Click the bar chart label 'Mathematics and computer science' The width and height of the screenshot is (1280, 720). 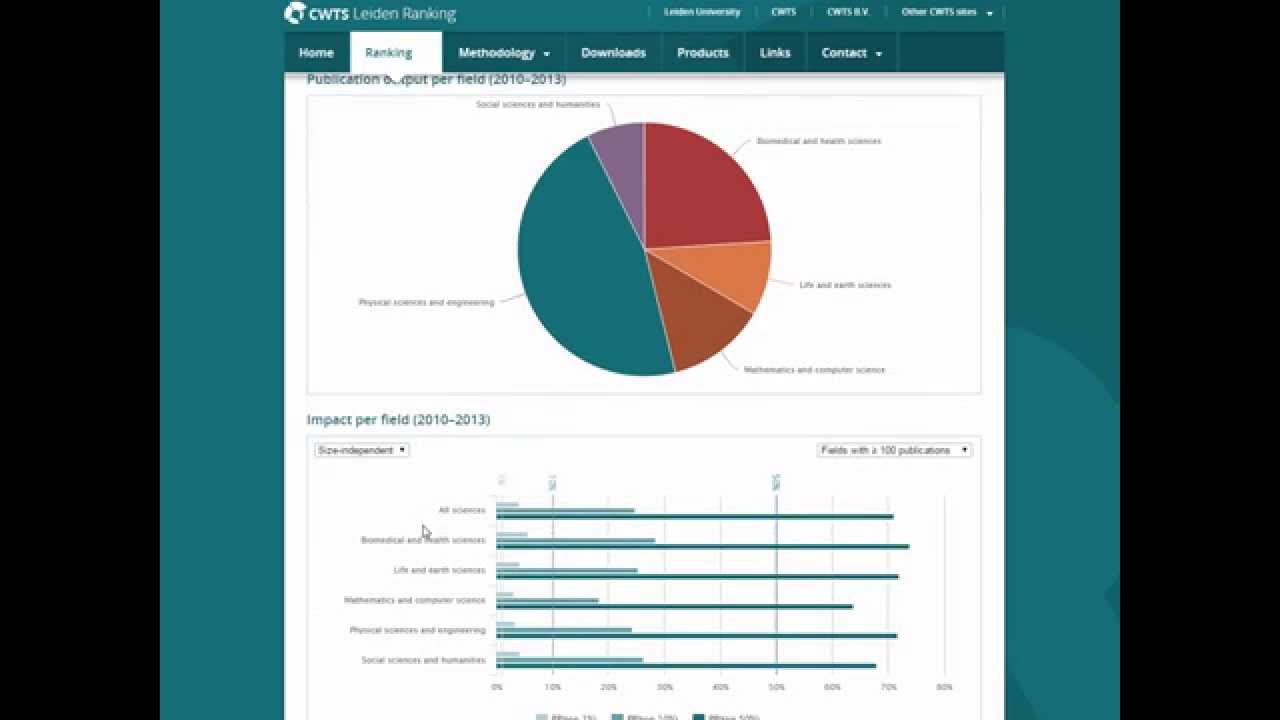(415, 600)
